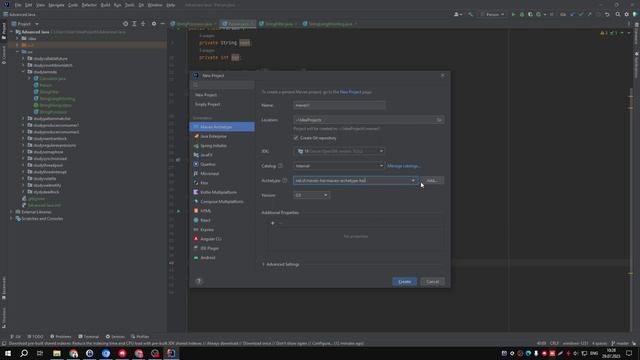Browse for location with folder icon
The width and height of the screenshot is (640, 360).
coord(439,120)
